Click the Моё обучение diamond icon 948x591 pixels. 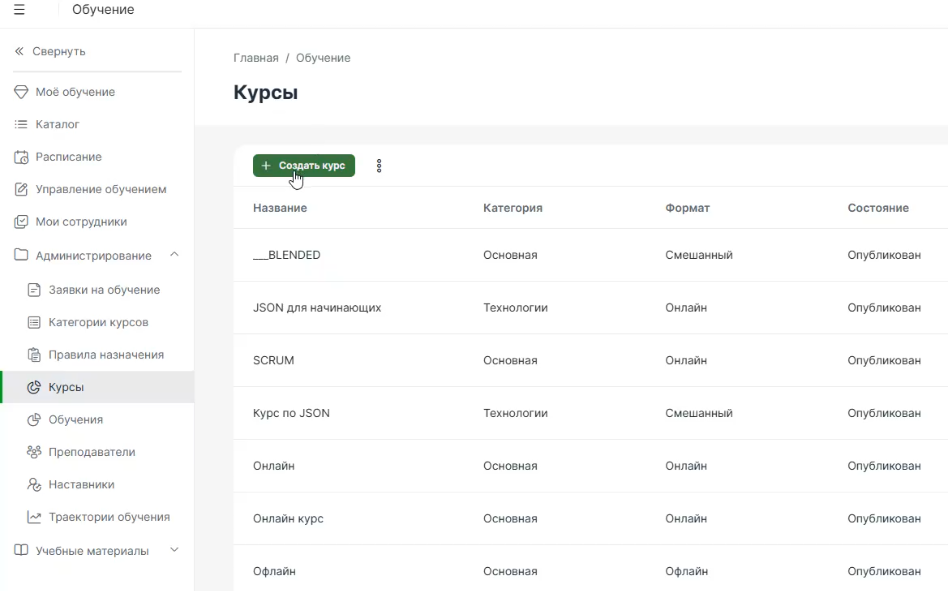21,92
